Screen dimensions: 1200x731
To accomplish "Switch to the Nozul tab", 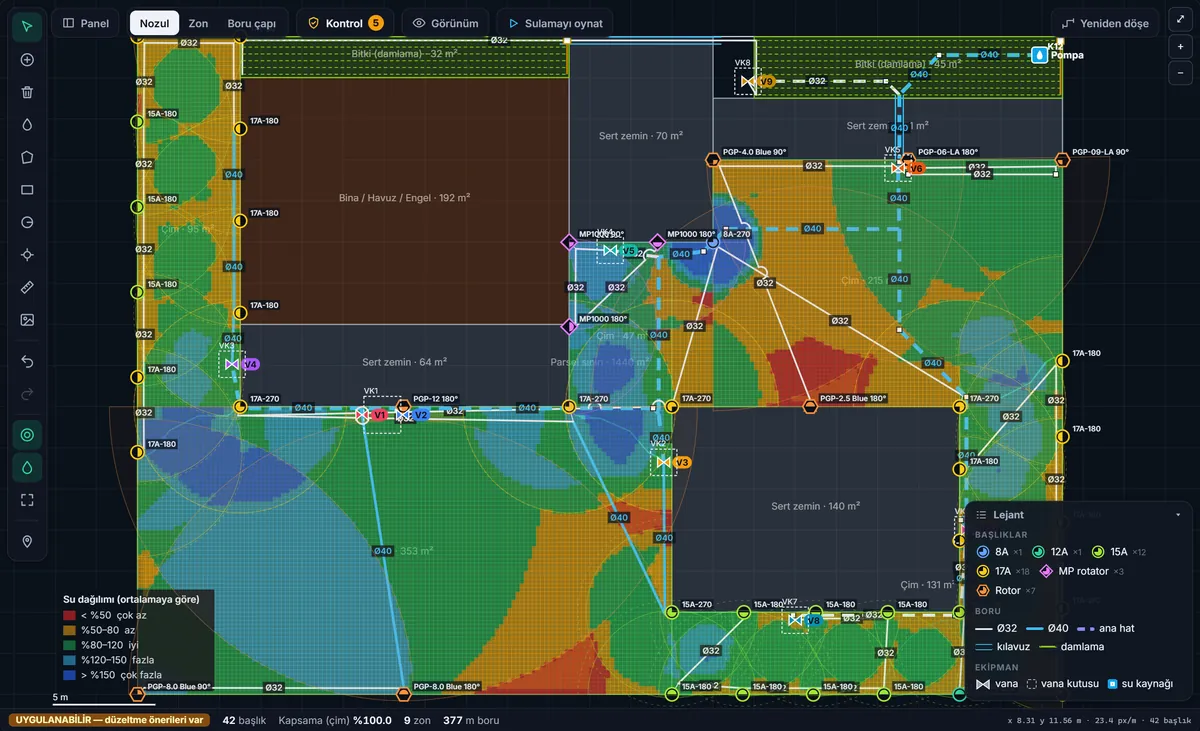I will coord(154,23).
